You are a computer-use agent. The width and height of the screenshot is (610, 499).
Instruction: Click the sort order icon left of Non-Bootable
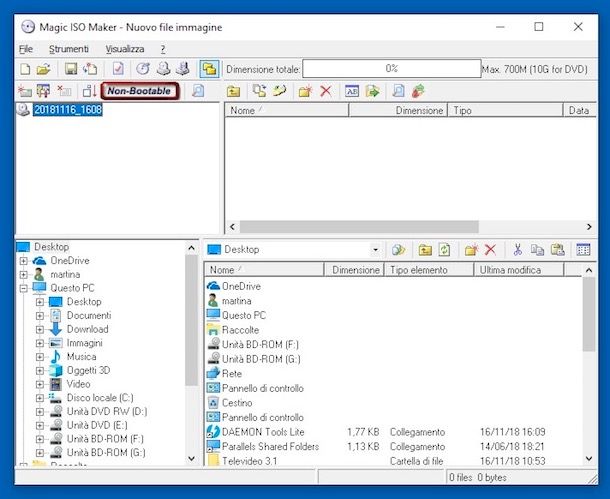(x=89, y=91)
